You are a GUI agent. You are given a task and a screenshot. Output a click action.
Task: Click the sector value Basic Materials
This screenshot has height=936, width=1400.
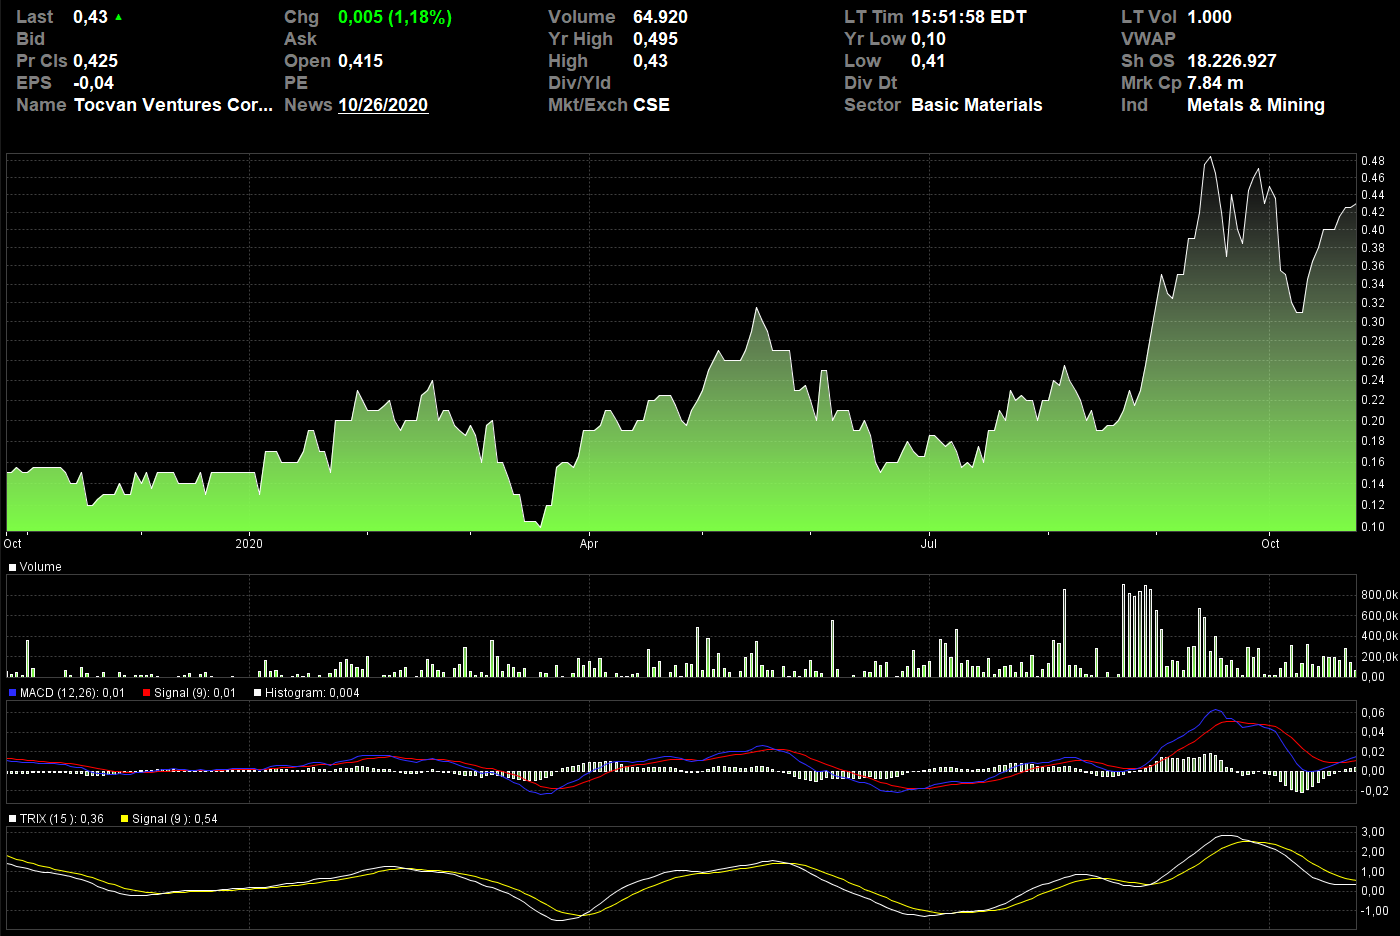click(x=977, y=105)
